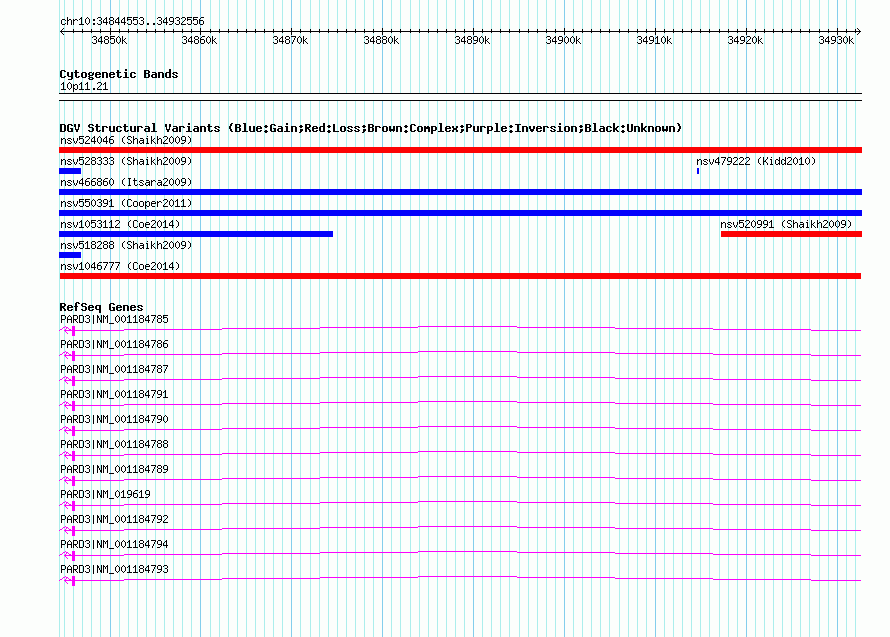The image size is (890, 637).
Task: Click the blue nsv550391 variant bar
Action: pos(460,213)
